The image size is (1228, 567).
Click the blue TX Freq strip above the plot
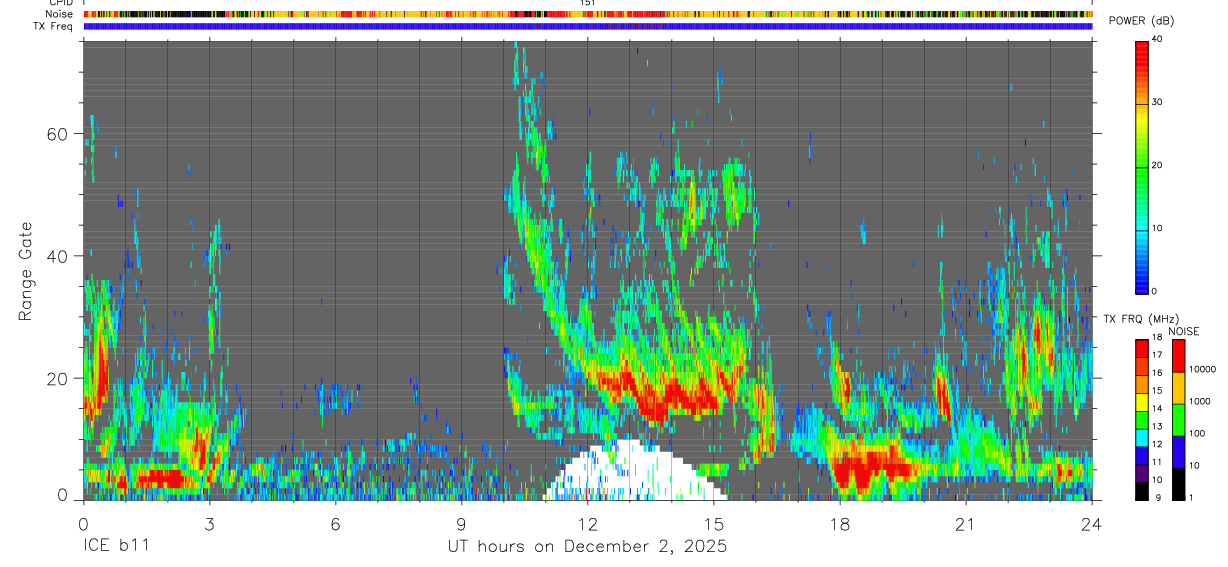pos(588,26)
